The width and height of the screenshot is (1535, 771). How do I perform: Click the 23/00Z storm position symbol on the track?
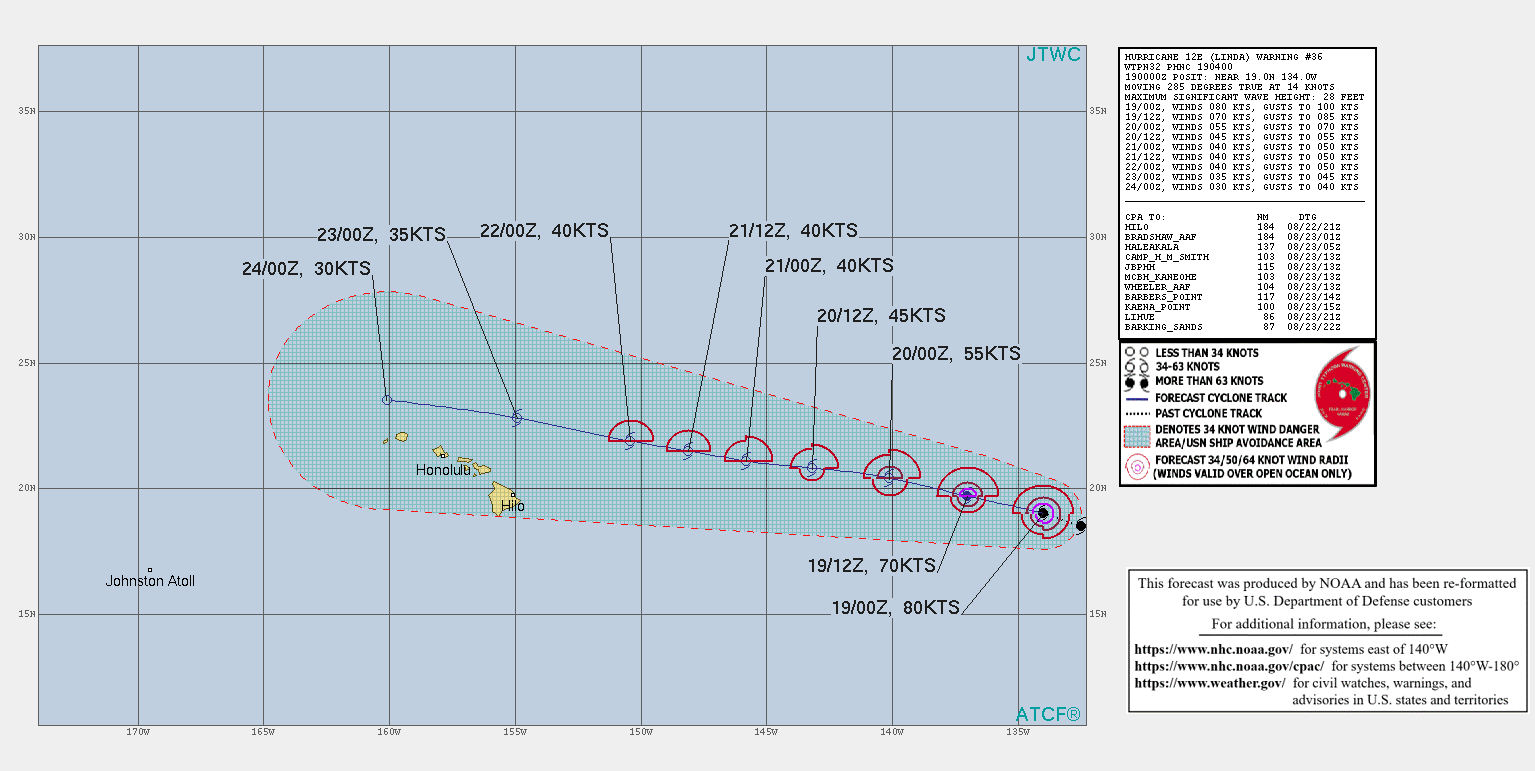(x=517, y=418)
